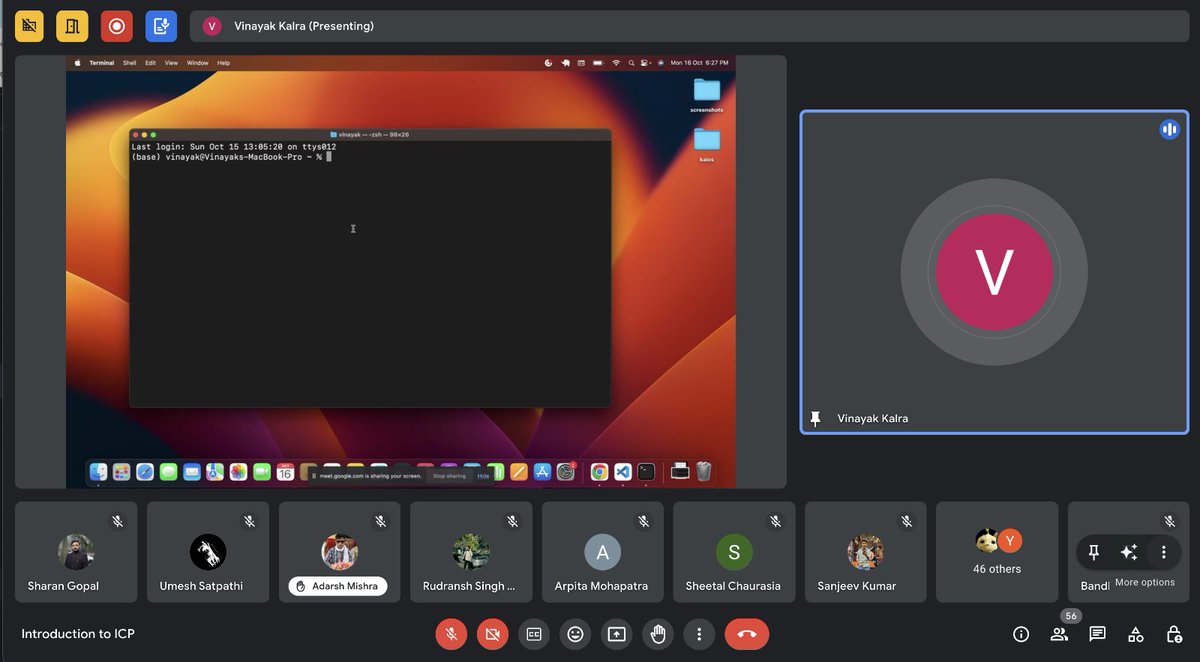Raise your hand
The image size is (1200, 662).
click(657, 634)
